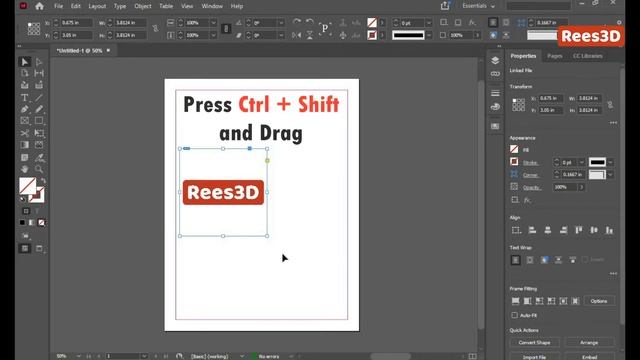The width and height of the screenshot is (640, 360).
Task: Open the Stroke link in Appearance
Action: [530, 162]
